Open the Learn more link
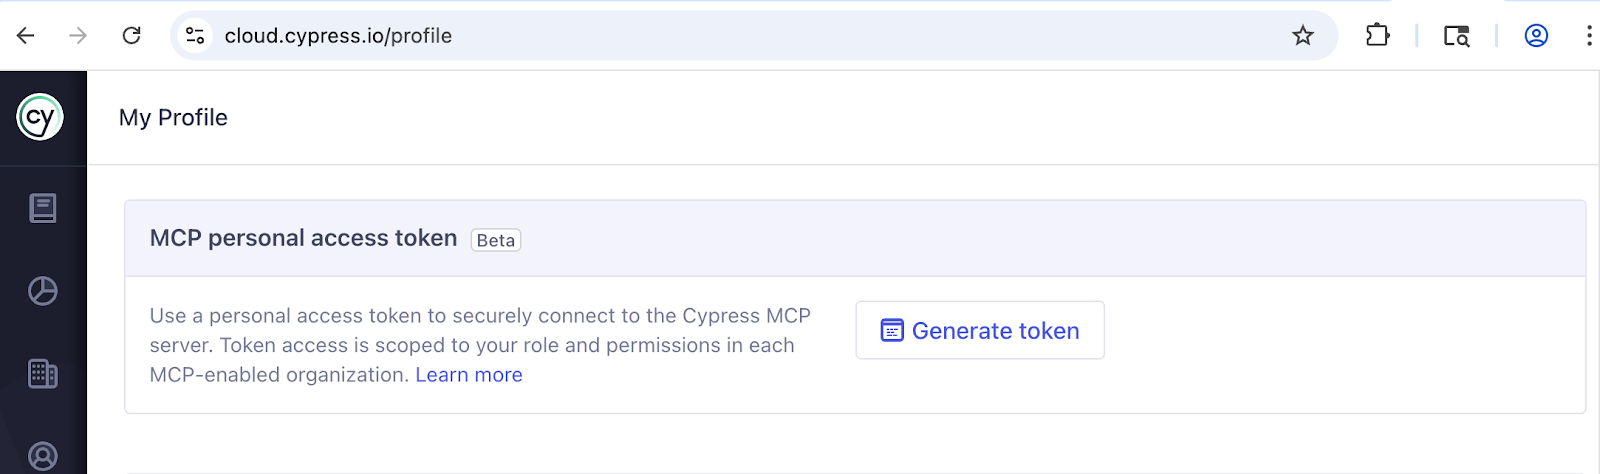 (469, 375)
